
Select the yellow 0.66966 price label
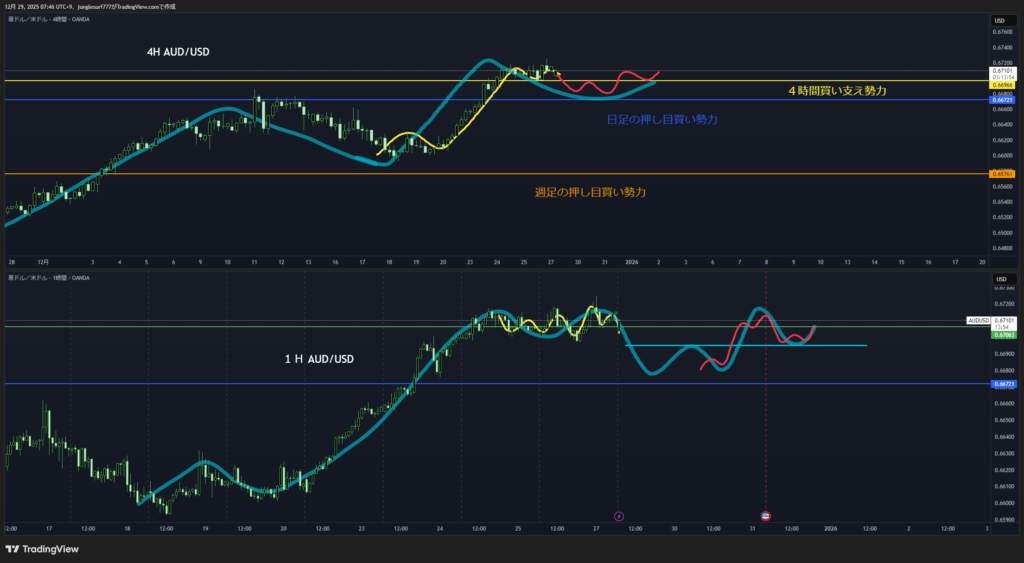1002,85
